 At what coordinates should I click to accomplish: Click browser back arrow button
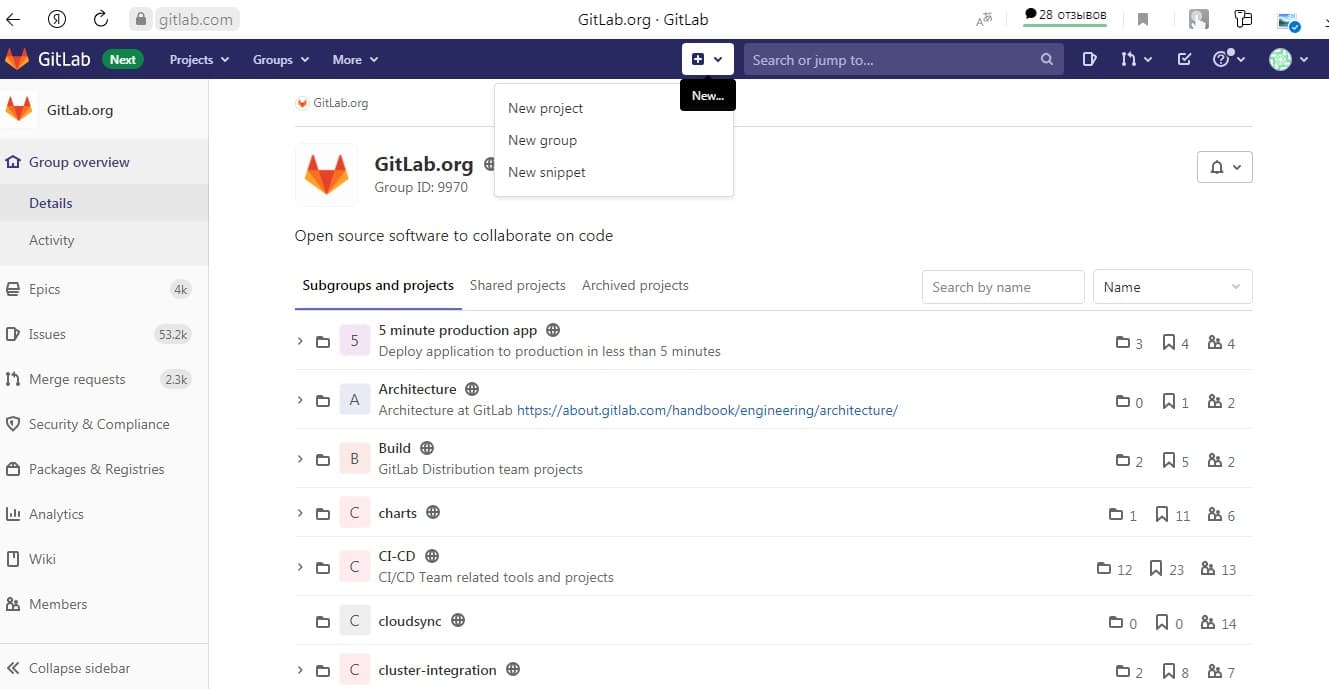14,18
